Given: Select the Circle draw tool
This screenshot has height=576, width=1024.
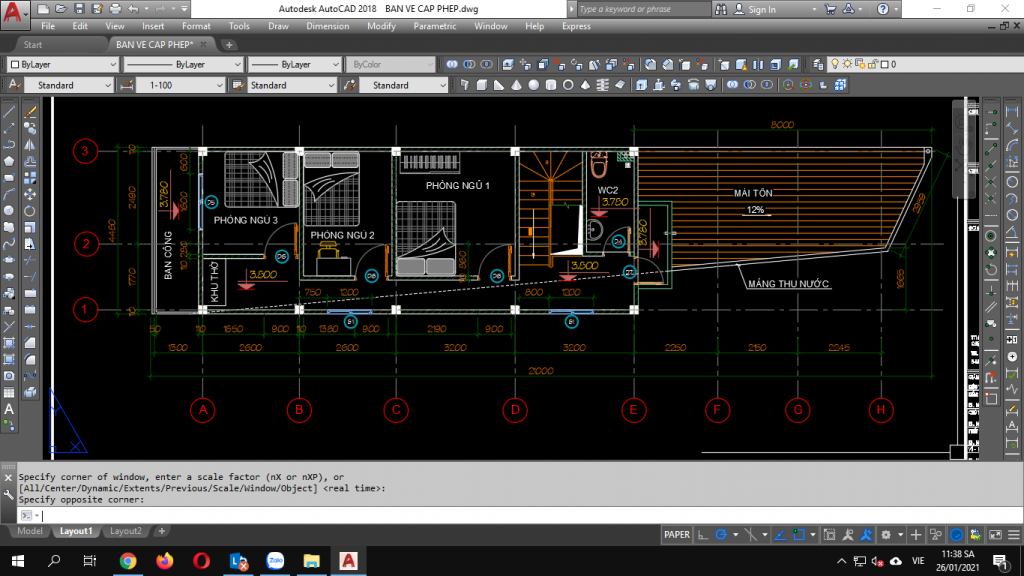Looking at the screenshot, I should [9, 211].
